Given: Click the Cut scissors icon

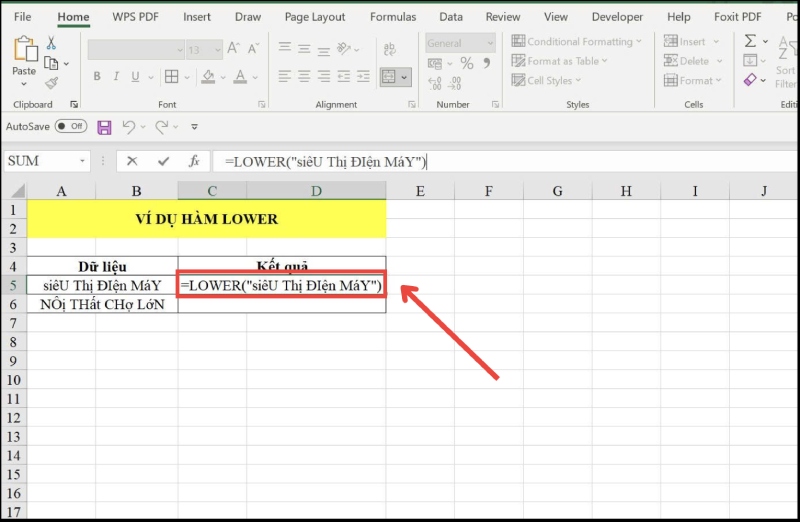Looking at the screenshot, I should (51, 43).
